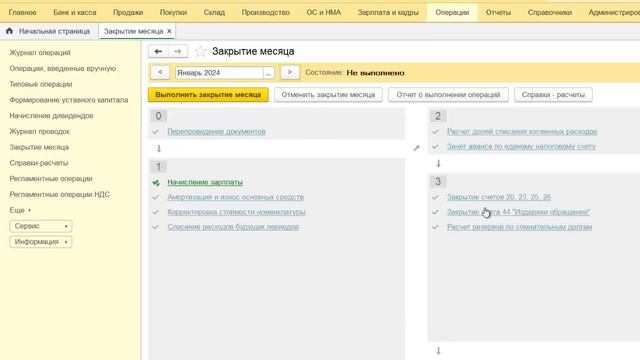
Task: Open the Склад section
Action: coord(214,13)
